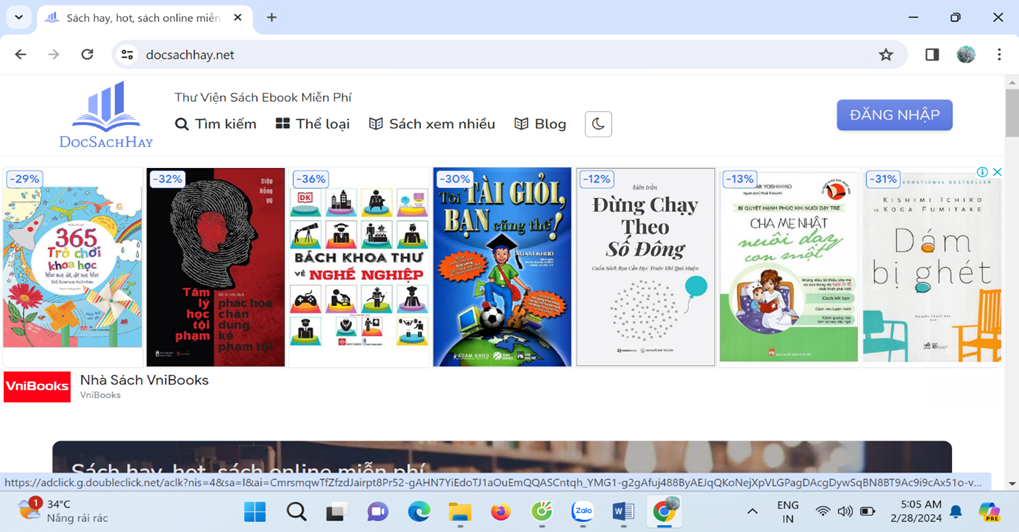Open Word from the taskbar
The height and width of the screenshot is (532, 1019).
pyautogui.click(x=623, y=512)
